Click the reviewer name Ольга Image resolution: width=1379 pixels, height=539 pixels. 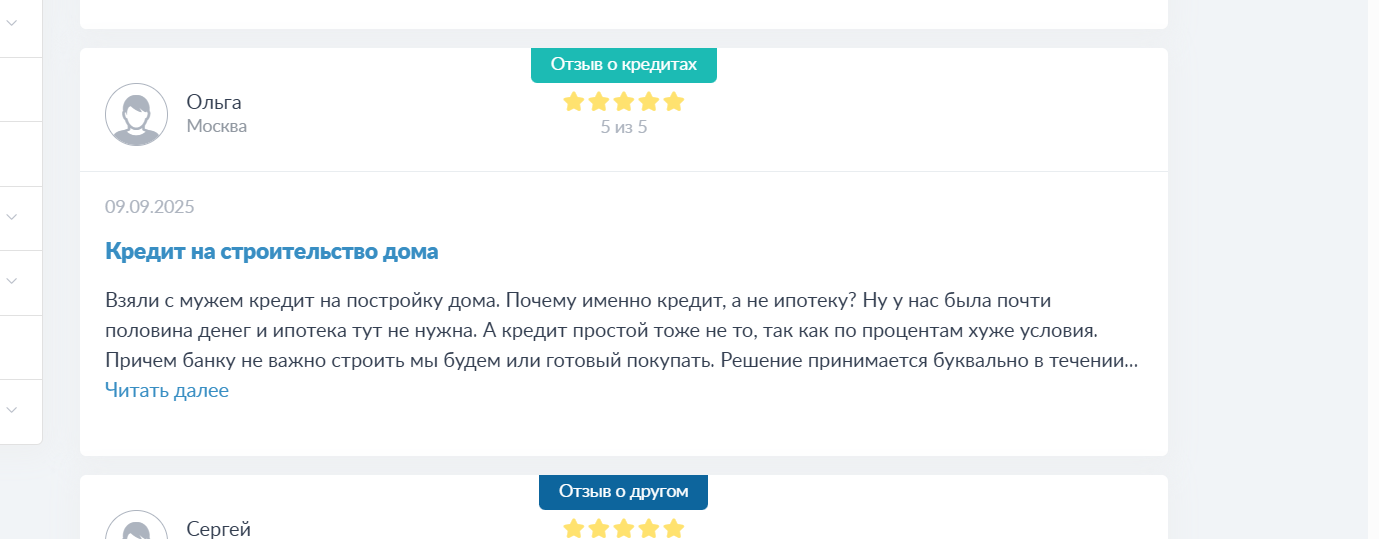214,102
